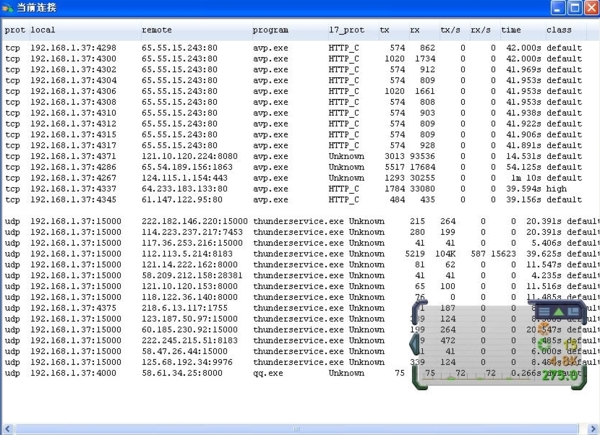Click remote address 60.185.230.92:15000
The height and width of the screenshot is (435, 600).
189,330
